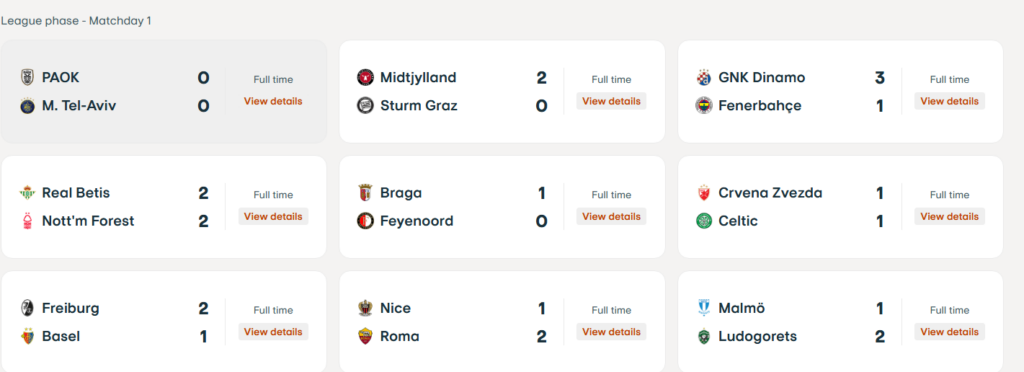
Task: Click the Crvena Zvezda team name
Action: tap(770, 193)
